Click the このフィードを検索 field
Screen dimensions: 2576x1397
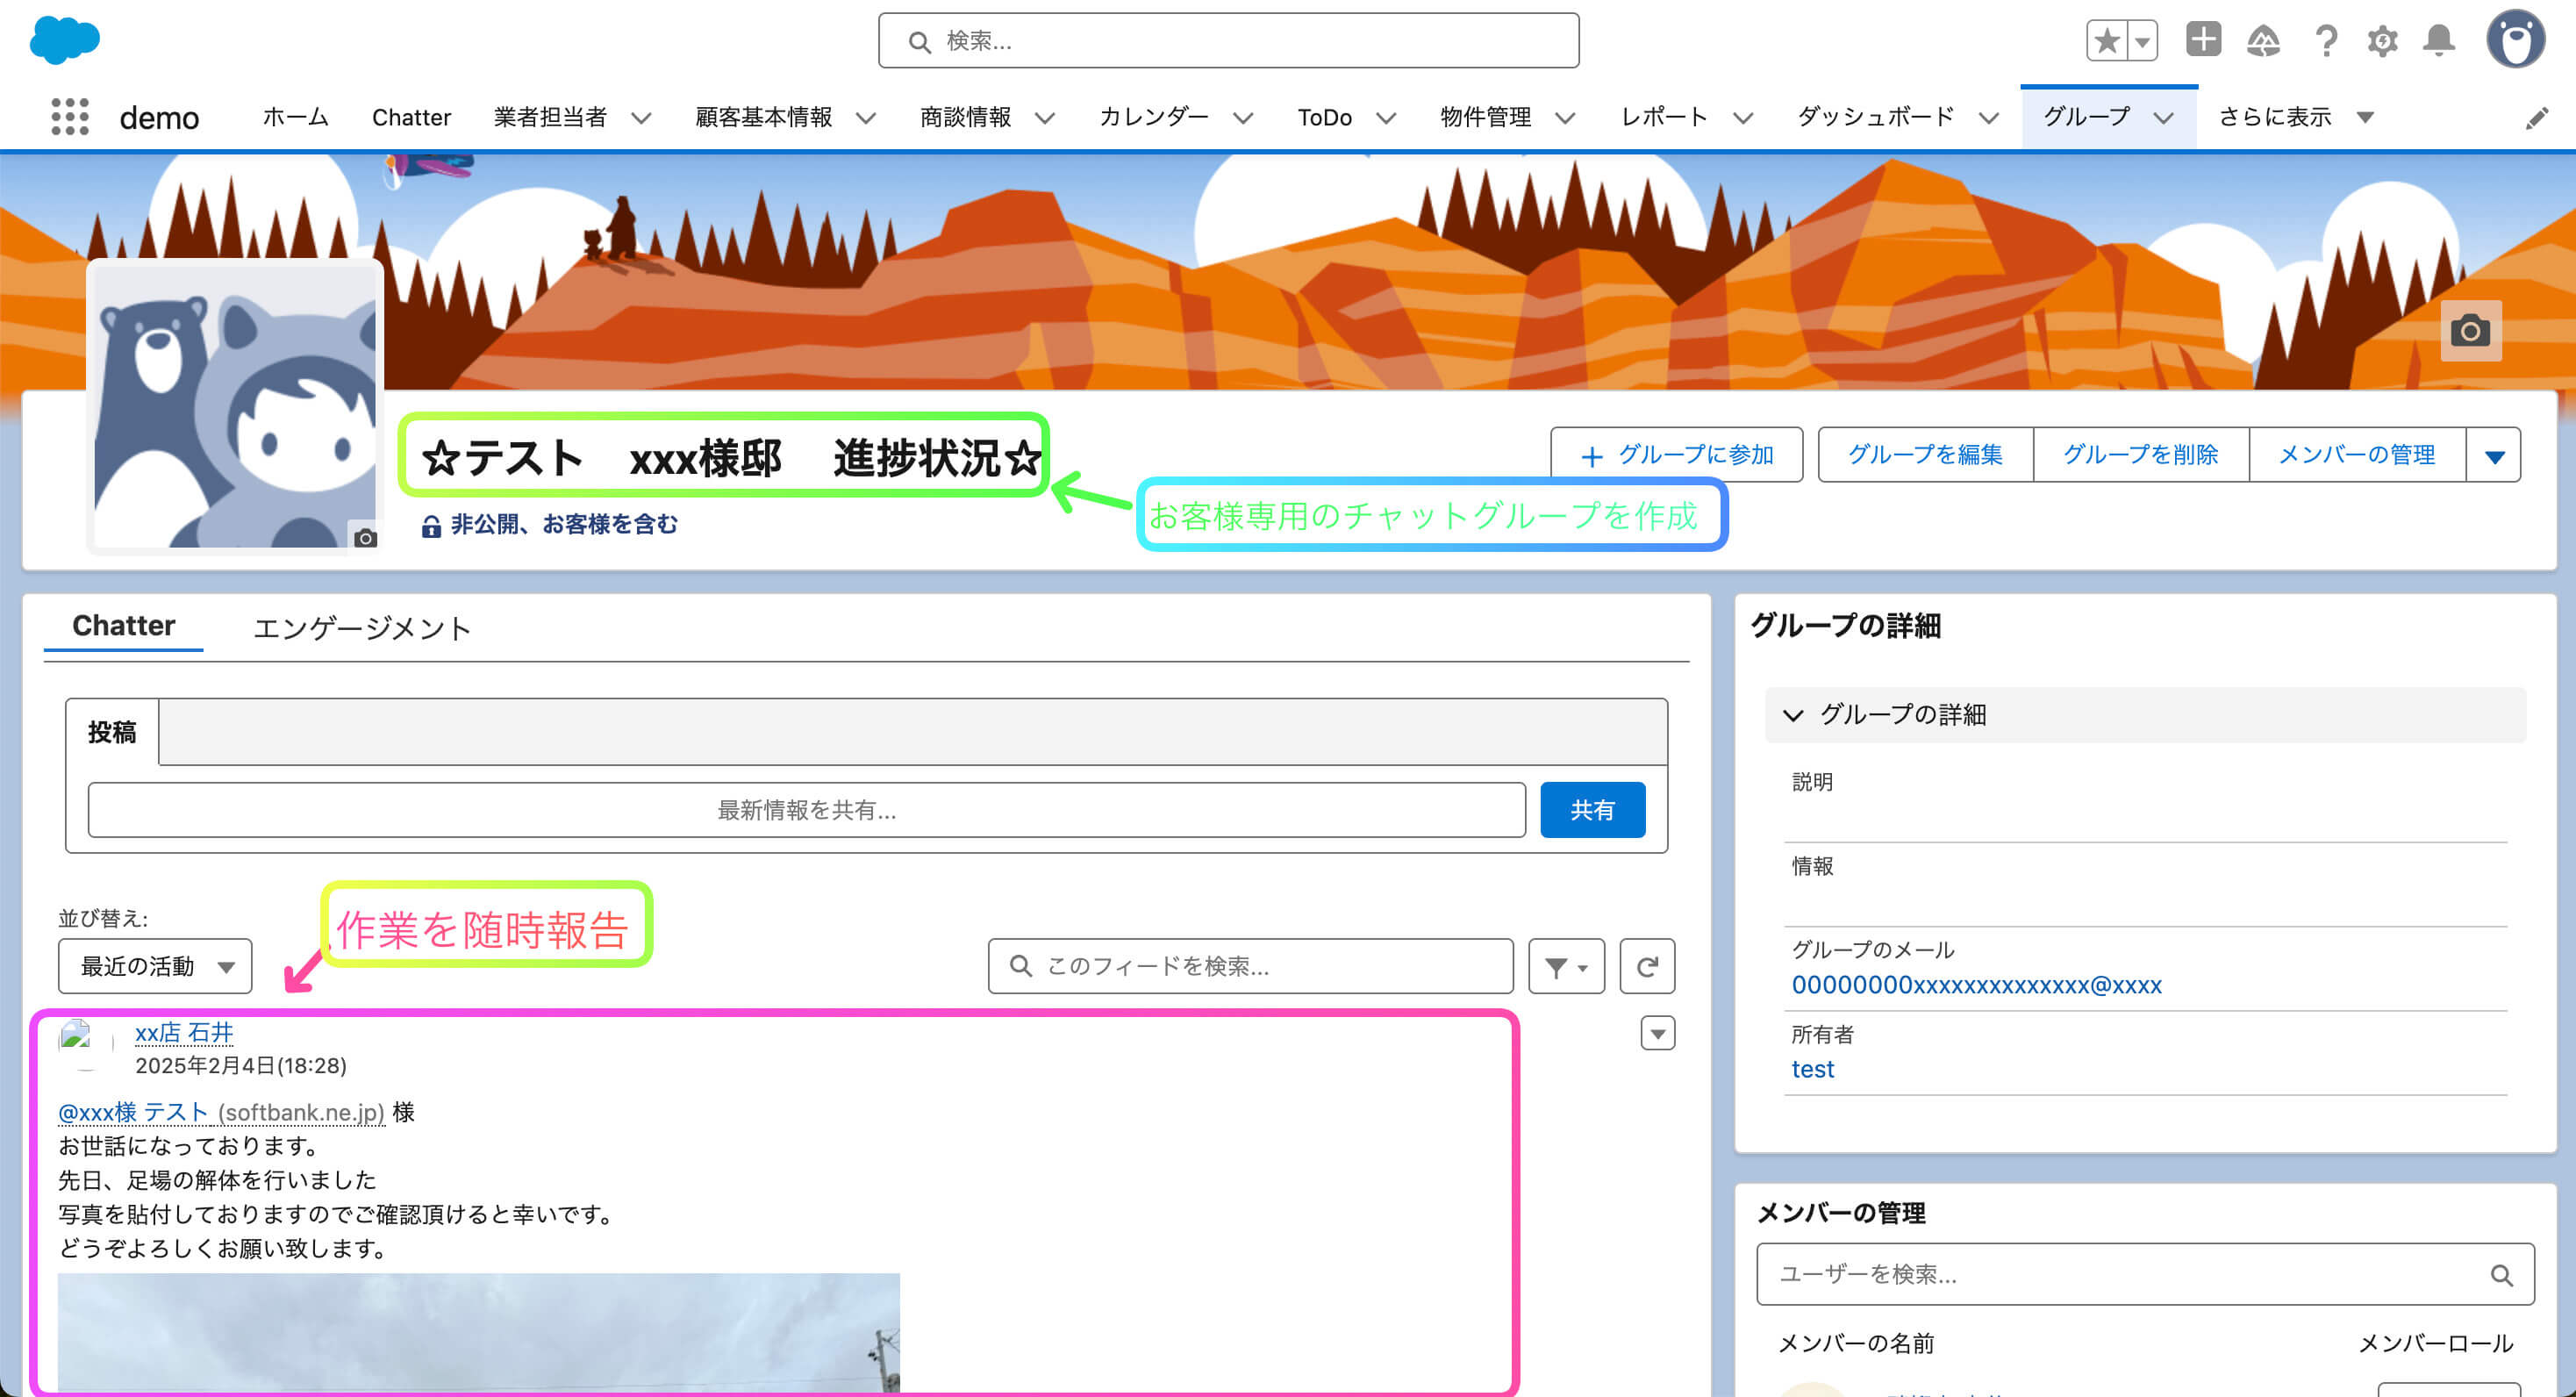pos(1250,966)
